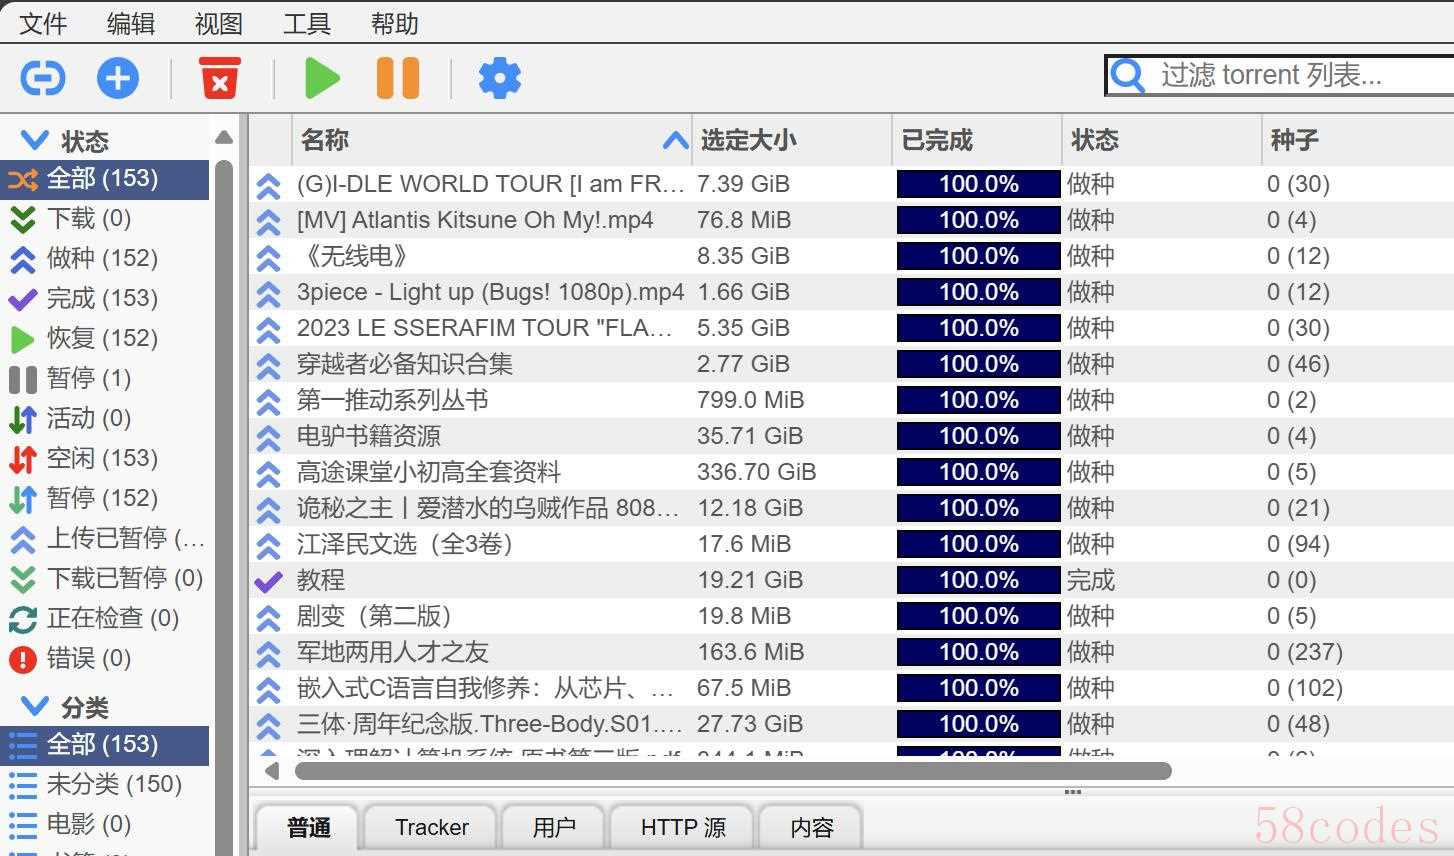Viewport: 1454px width, 856px height.
Task: Click the left arrow of horizontal scrollbar
Action: 271,771
